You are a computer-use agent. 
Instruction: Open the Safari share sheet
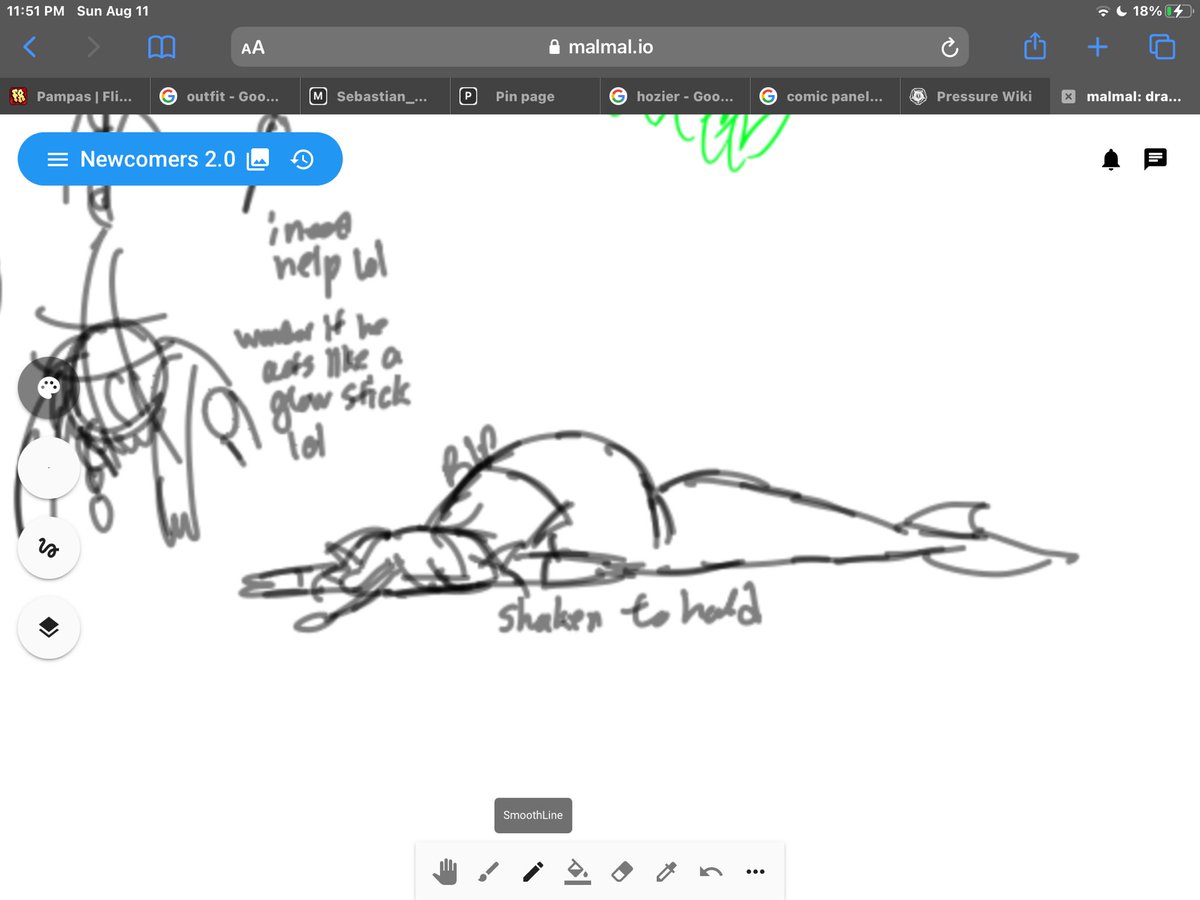click(x=1035, y=46)
